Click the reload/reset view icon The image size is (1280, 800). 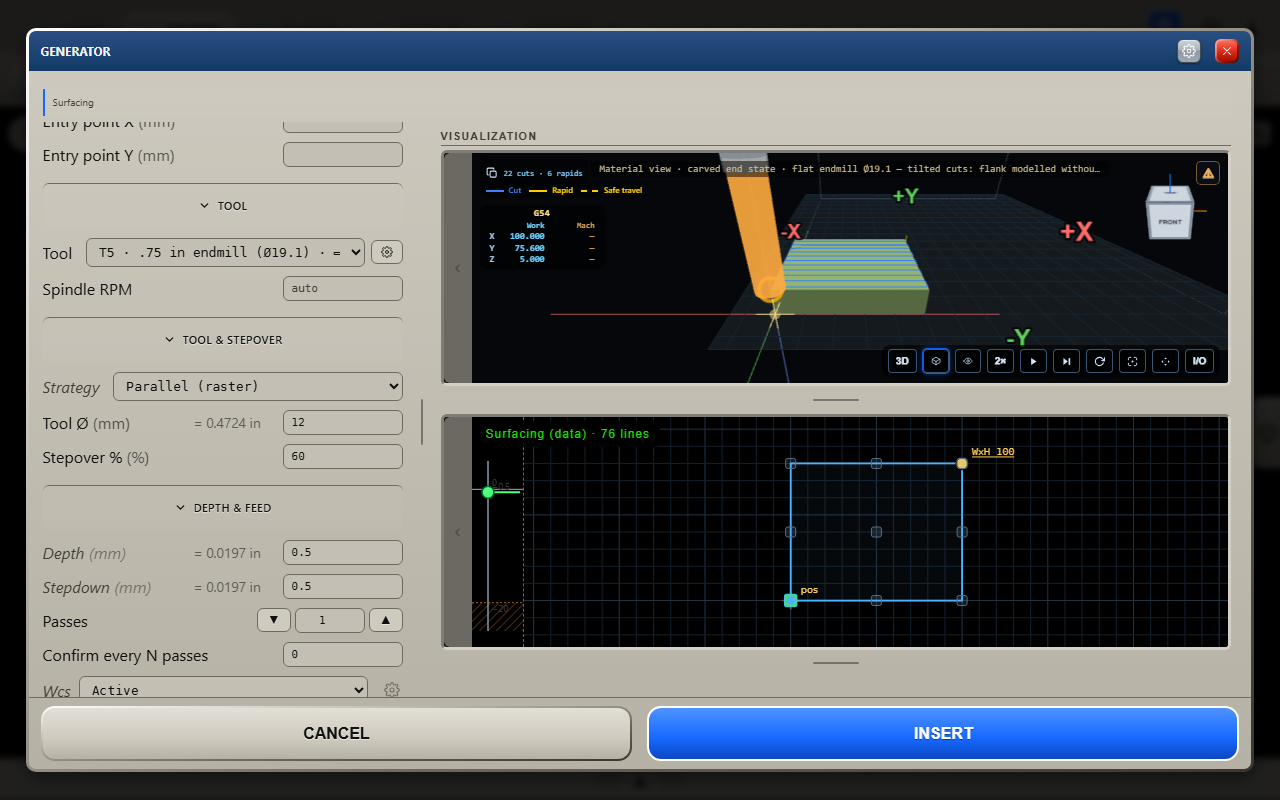[x=1099, y=361]
